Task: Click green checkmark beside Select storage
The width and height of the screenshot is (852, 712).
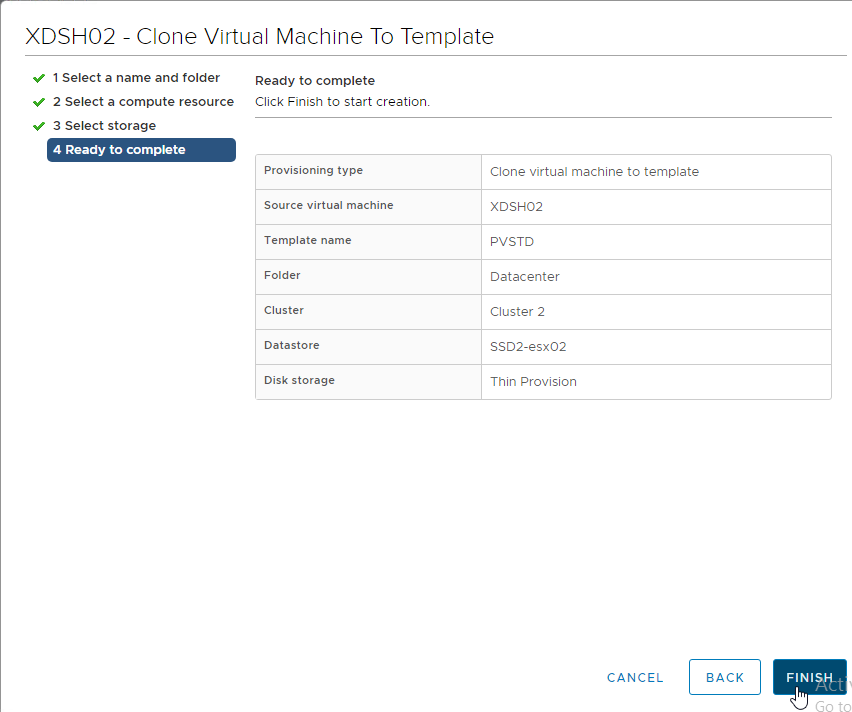Action: (39, 126)
